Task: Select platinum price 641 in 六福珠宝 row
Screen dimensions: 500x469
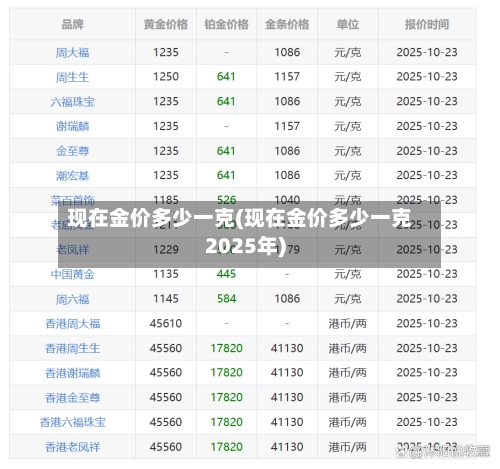Action: (x=226, y=101)
